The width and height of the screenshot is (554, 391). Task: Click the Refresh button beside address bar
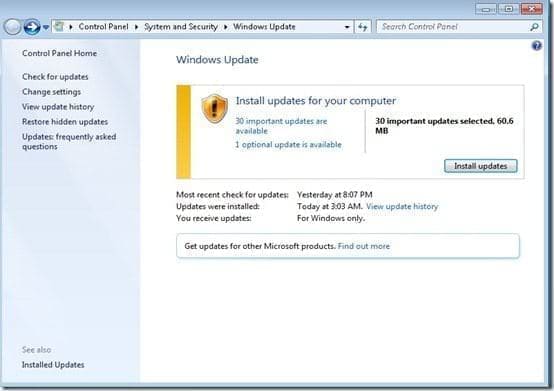363,27
